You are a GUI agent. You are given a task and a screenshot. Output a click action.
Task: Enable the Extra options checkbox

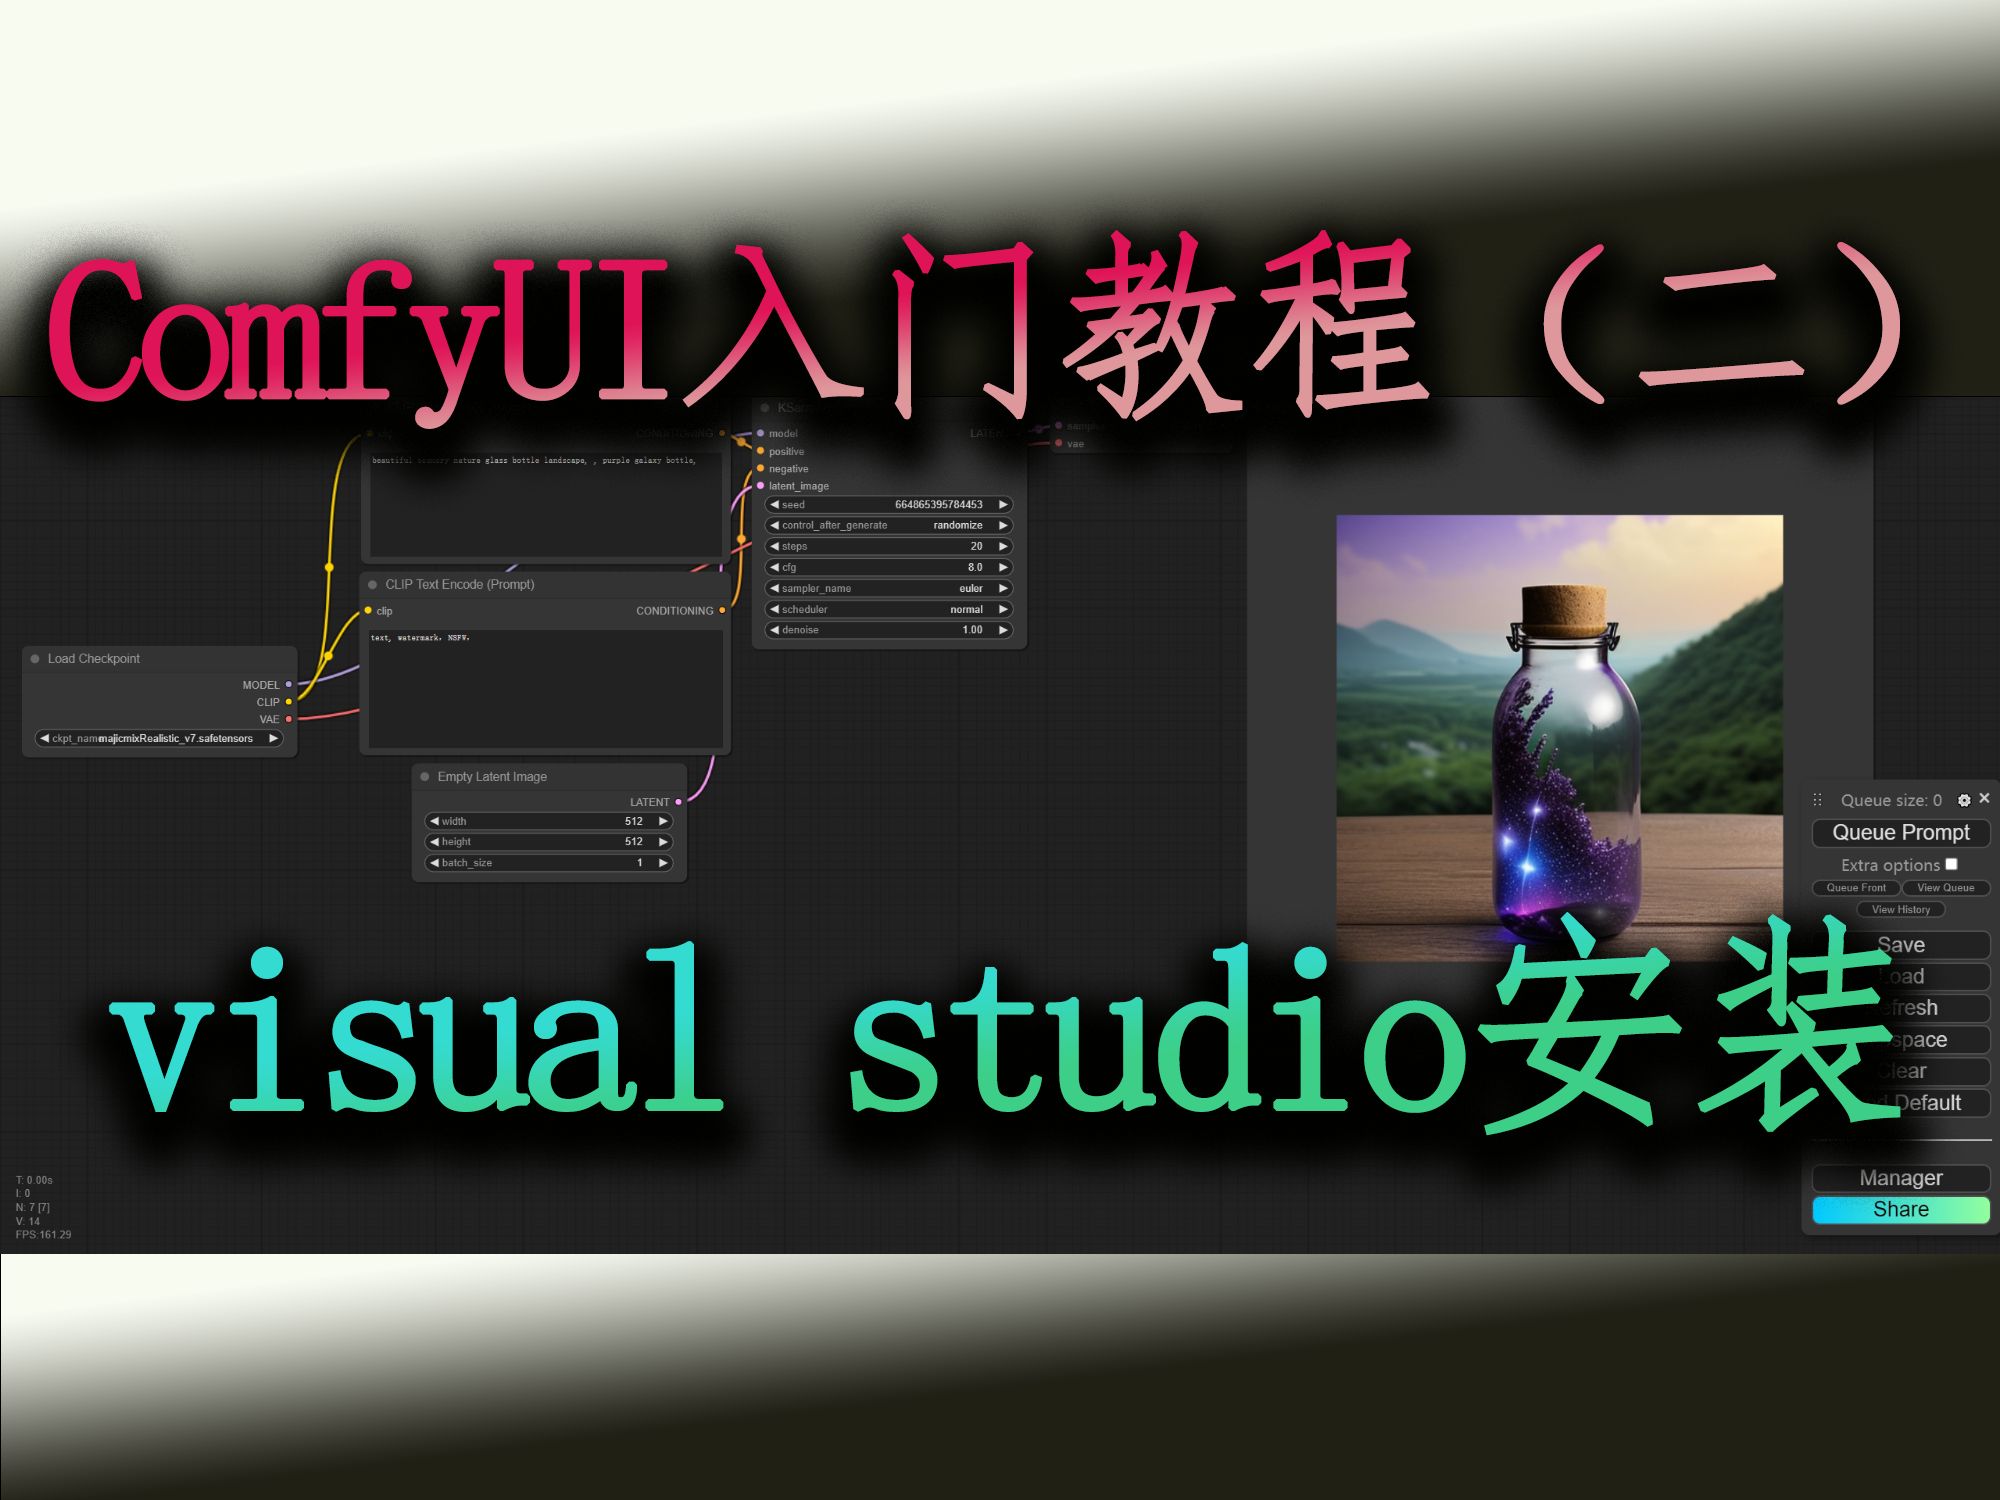click(1951, 864)
